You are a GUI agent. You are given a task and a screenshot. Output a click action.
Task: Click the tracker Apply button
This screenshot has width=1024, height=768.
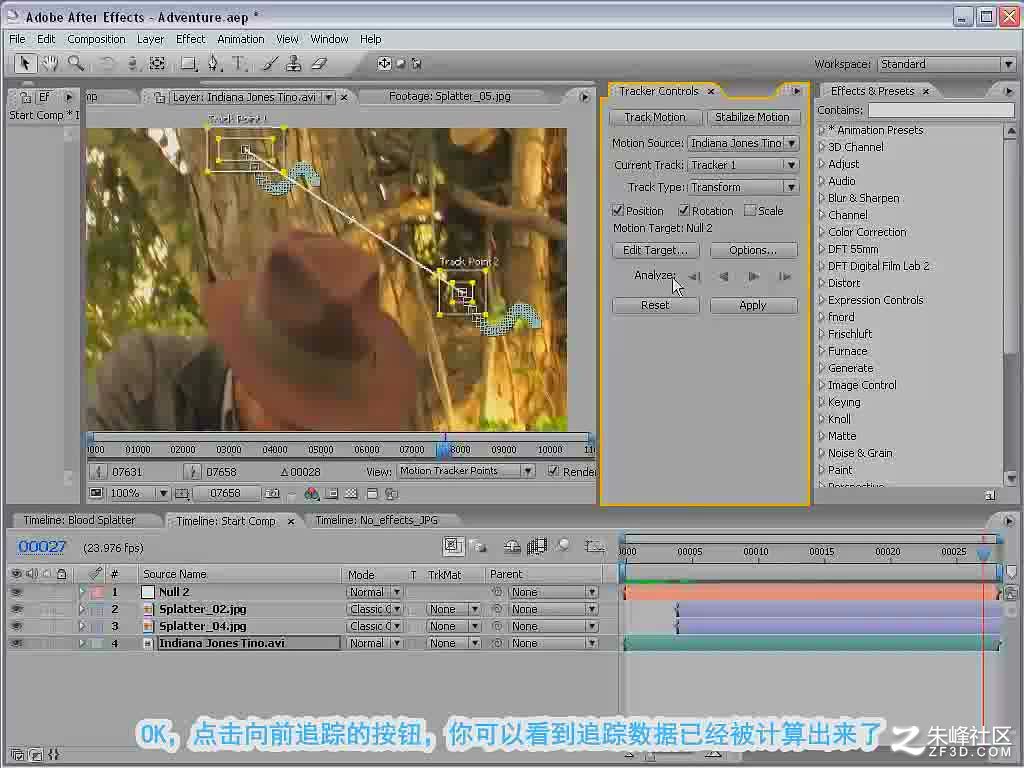point(753,306)
